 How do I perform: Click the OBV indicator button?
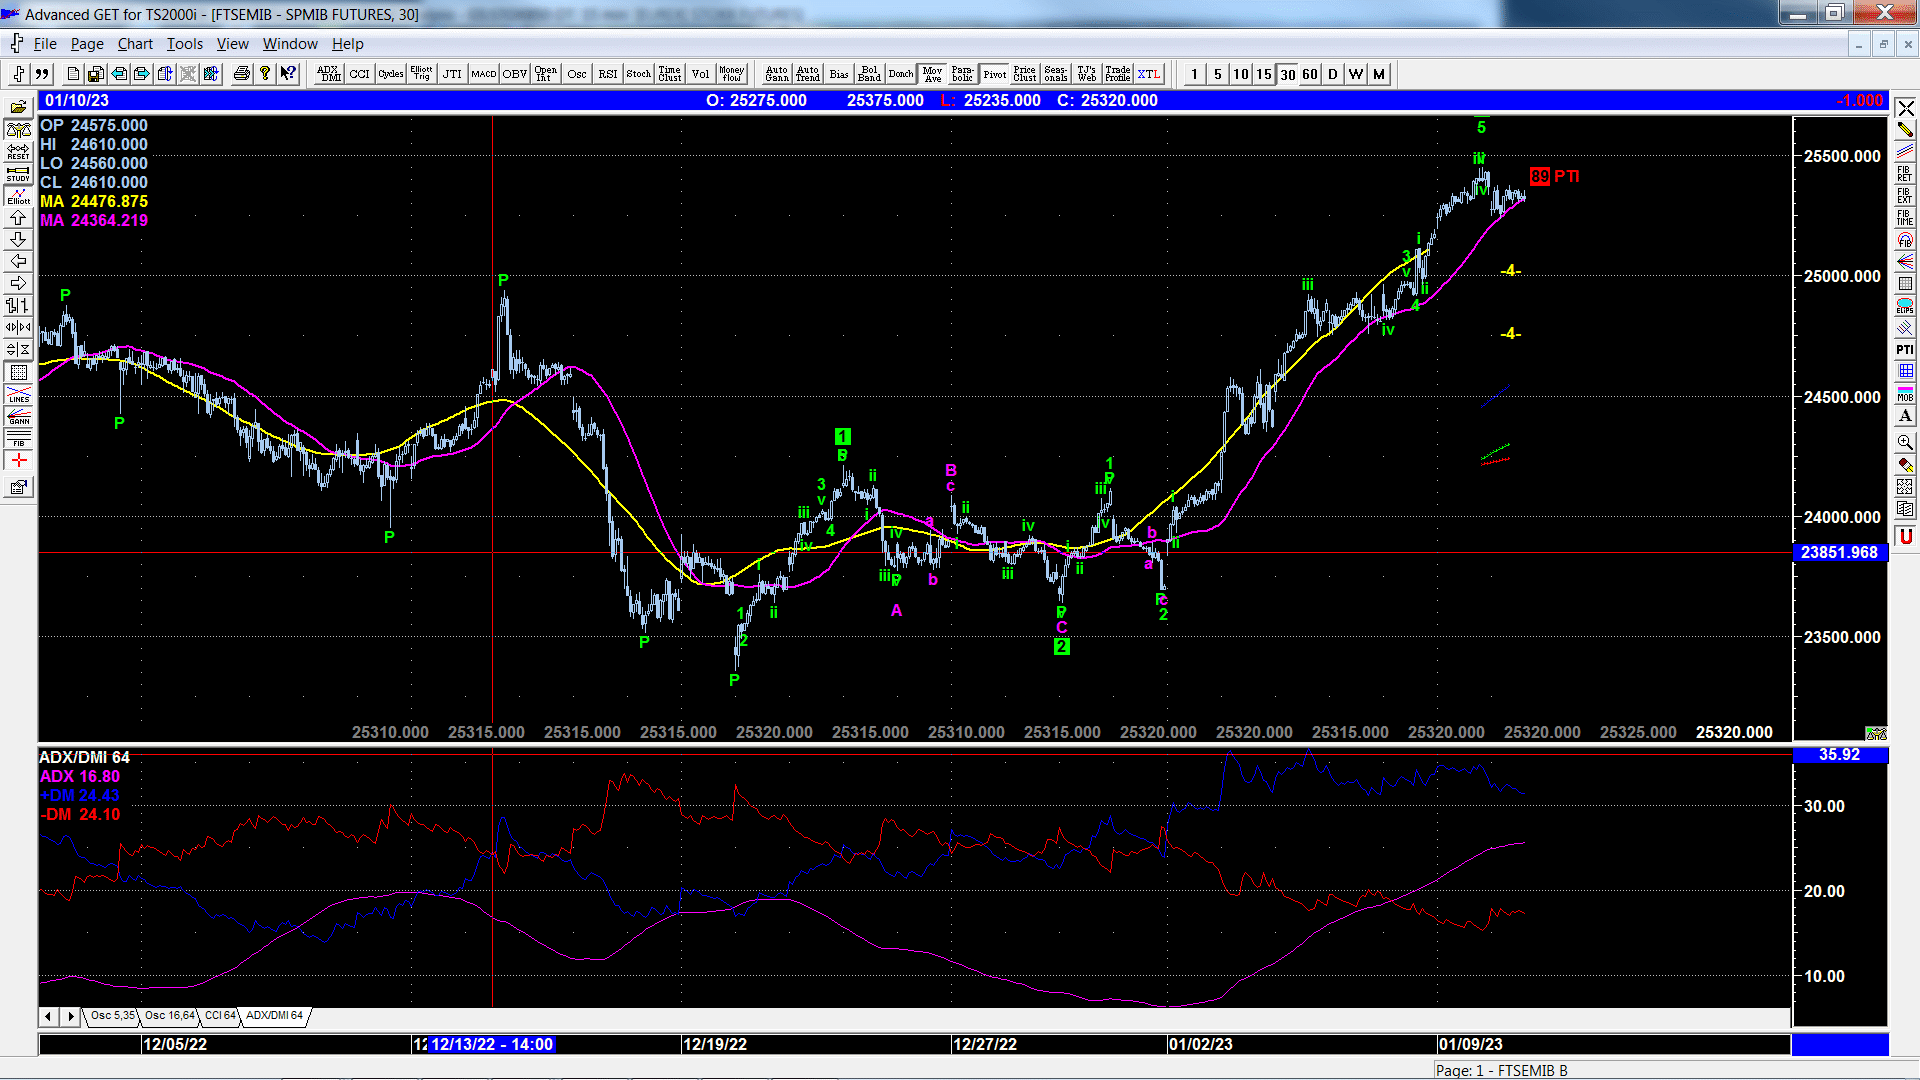(514, 74)
